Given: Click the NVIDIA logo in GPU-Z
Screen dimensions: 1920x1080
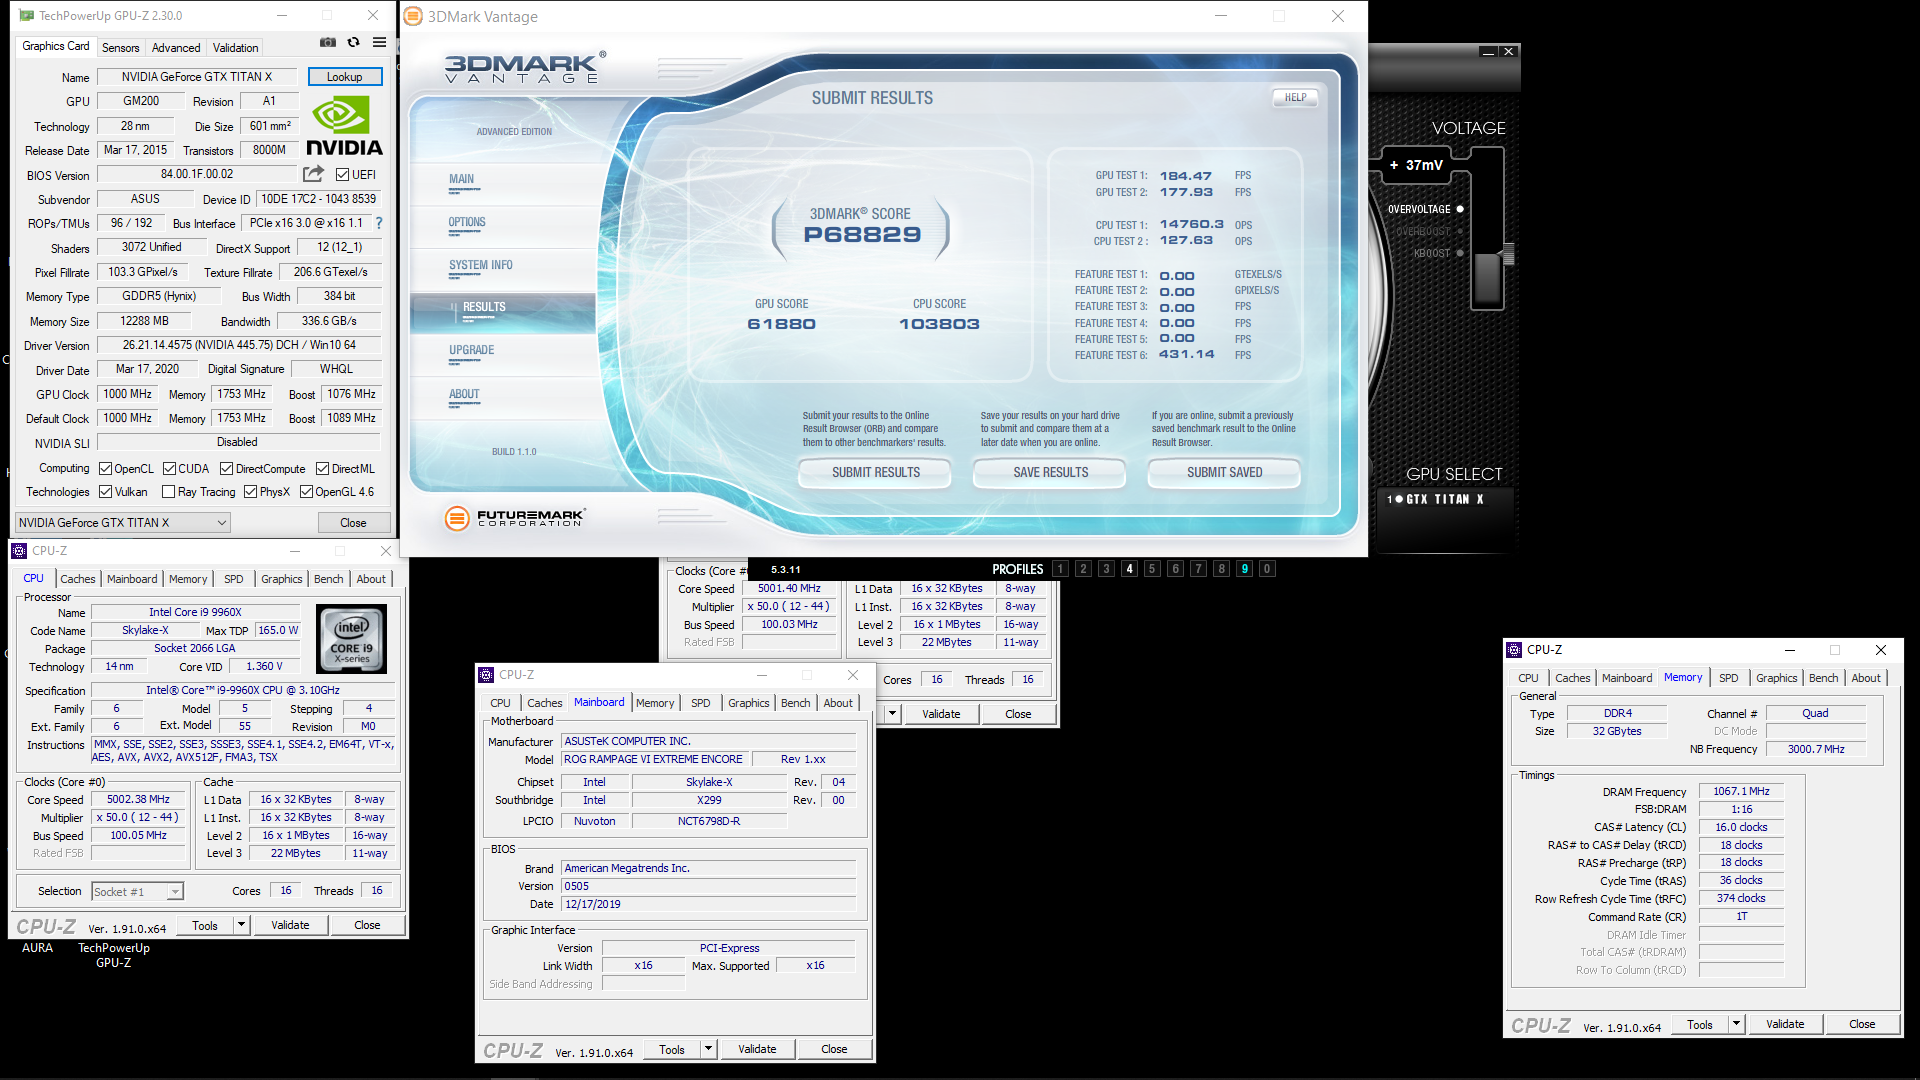Looking at the screenshot, I should [344, 126].
